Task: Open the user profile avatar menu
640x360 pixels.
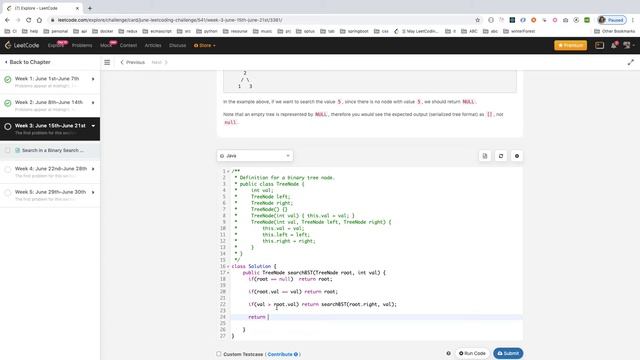Action: click(x=628, y=45)
